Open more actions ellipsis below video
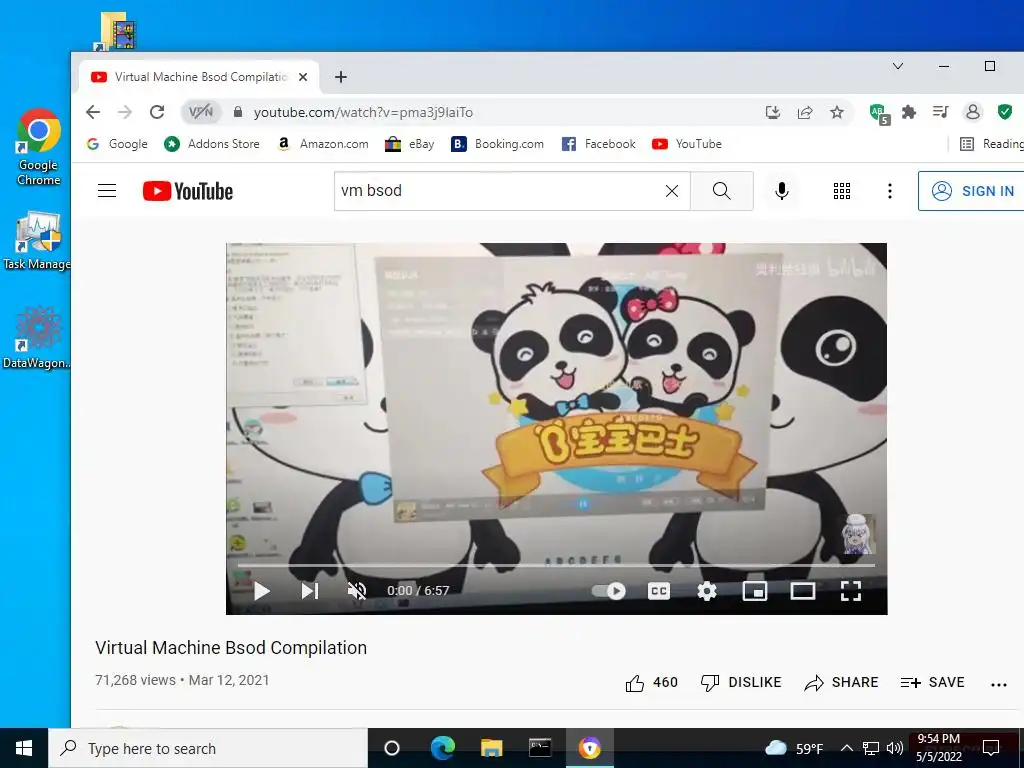The height and width of the screenshot is (768, 1024). (999, 684)
